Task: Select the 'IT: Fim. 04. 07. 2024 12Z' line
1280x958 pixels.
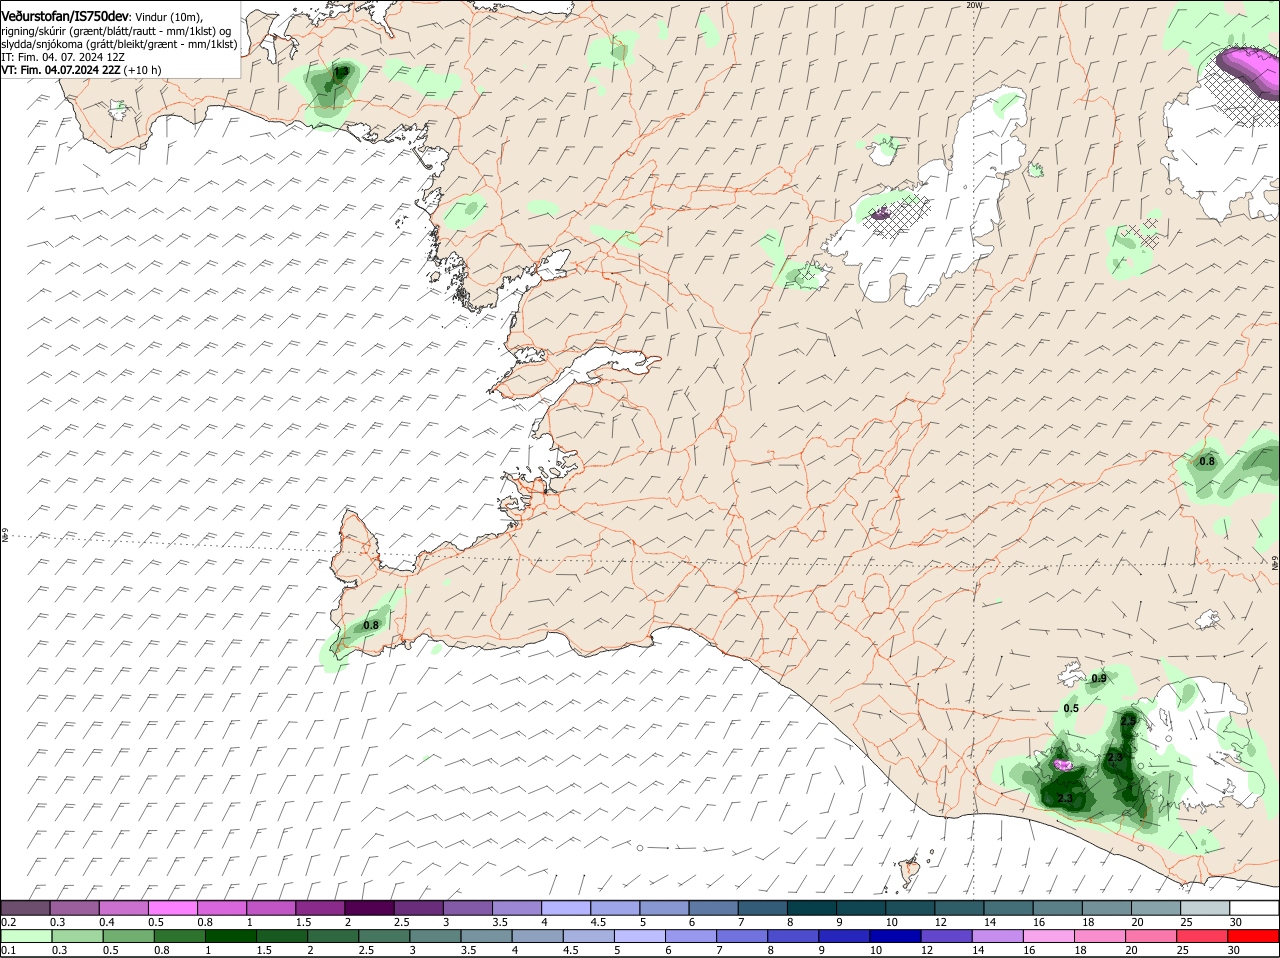Action: pos(62,57)
